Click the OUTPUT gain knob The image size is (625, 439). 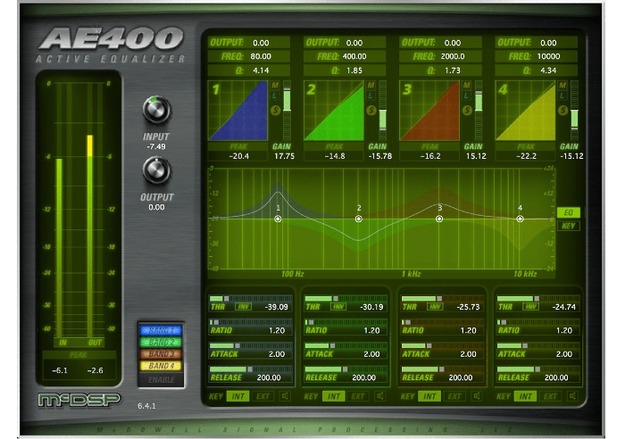pyautogui.click(x=157, y=171)
